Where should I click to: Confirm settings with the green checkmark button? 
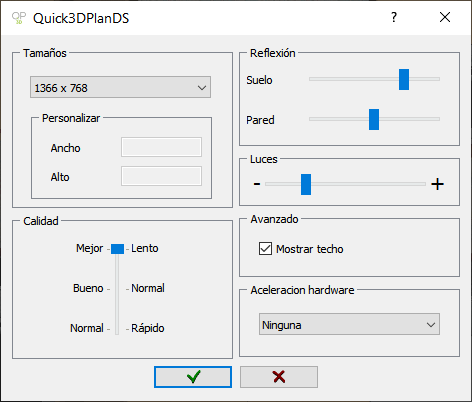pyautogui.click(x=193, y=377)
